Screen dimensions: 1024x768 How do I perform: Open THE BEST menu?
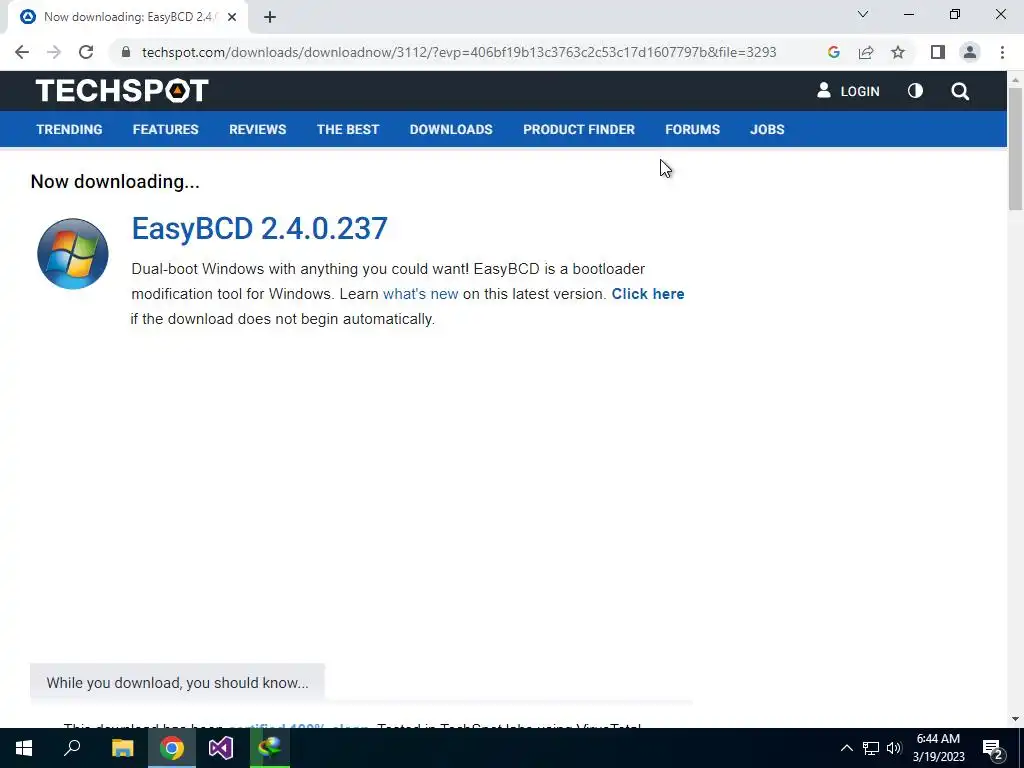347,129
